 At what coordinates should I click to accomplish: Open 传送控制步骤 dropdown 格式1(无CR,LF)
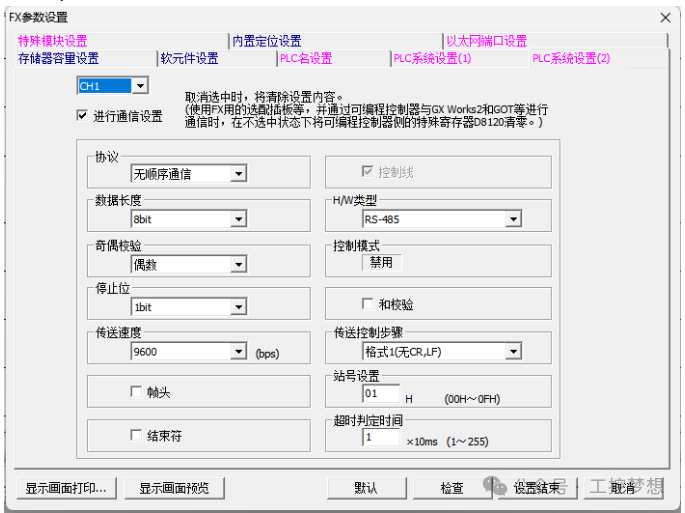514,351
